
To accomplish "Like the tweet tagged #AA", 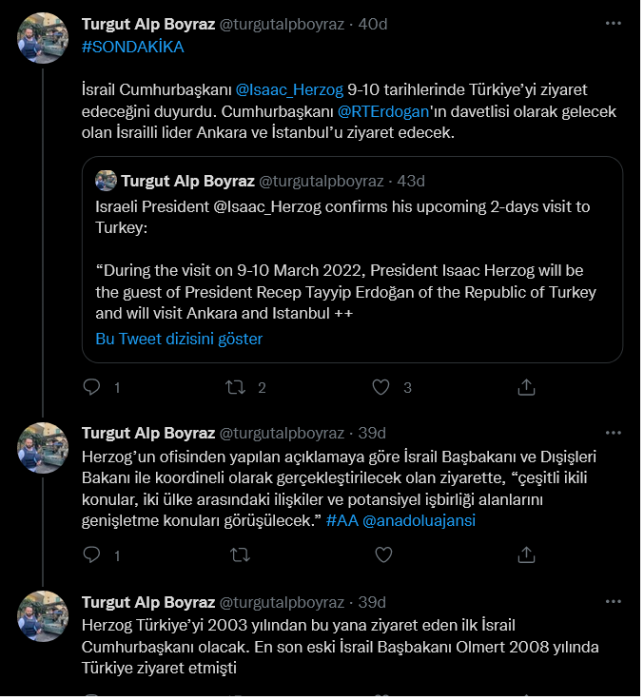I will pyautogui.click(x=380, y=554).
